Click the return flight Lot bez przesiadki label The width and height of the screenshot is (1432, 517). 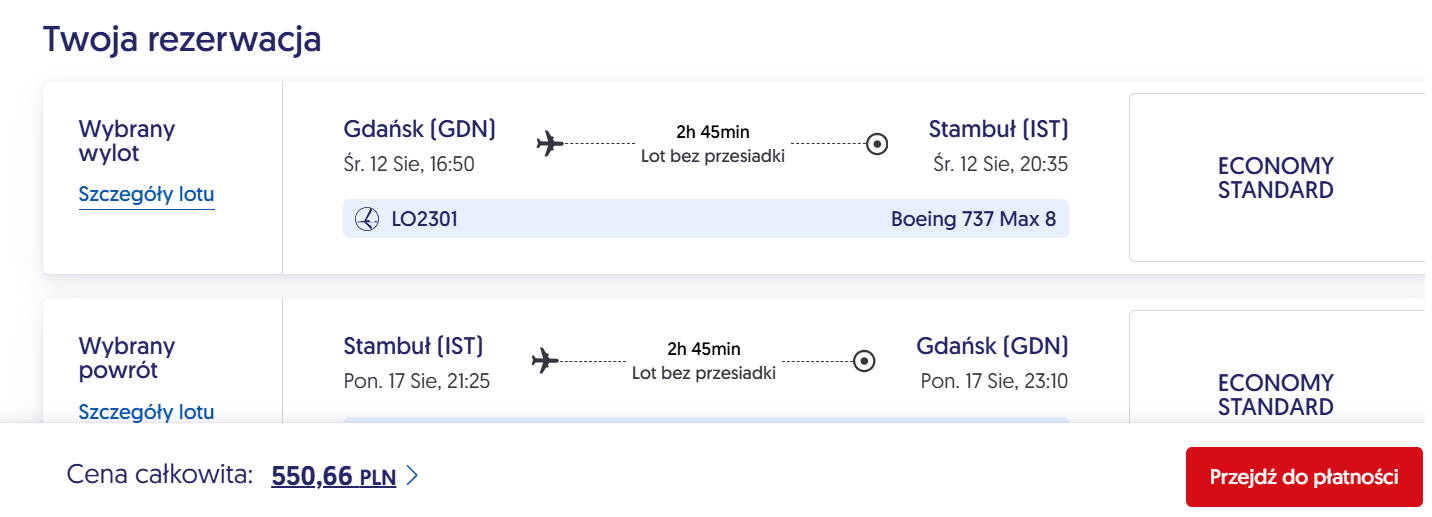704,373
